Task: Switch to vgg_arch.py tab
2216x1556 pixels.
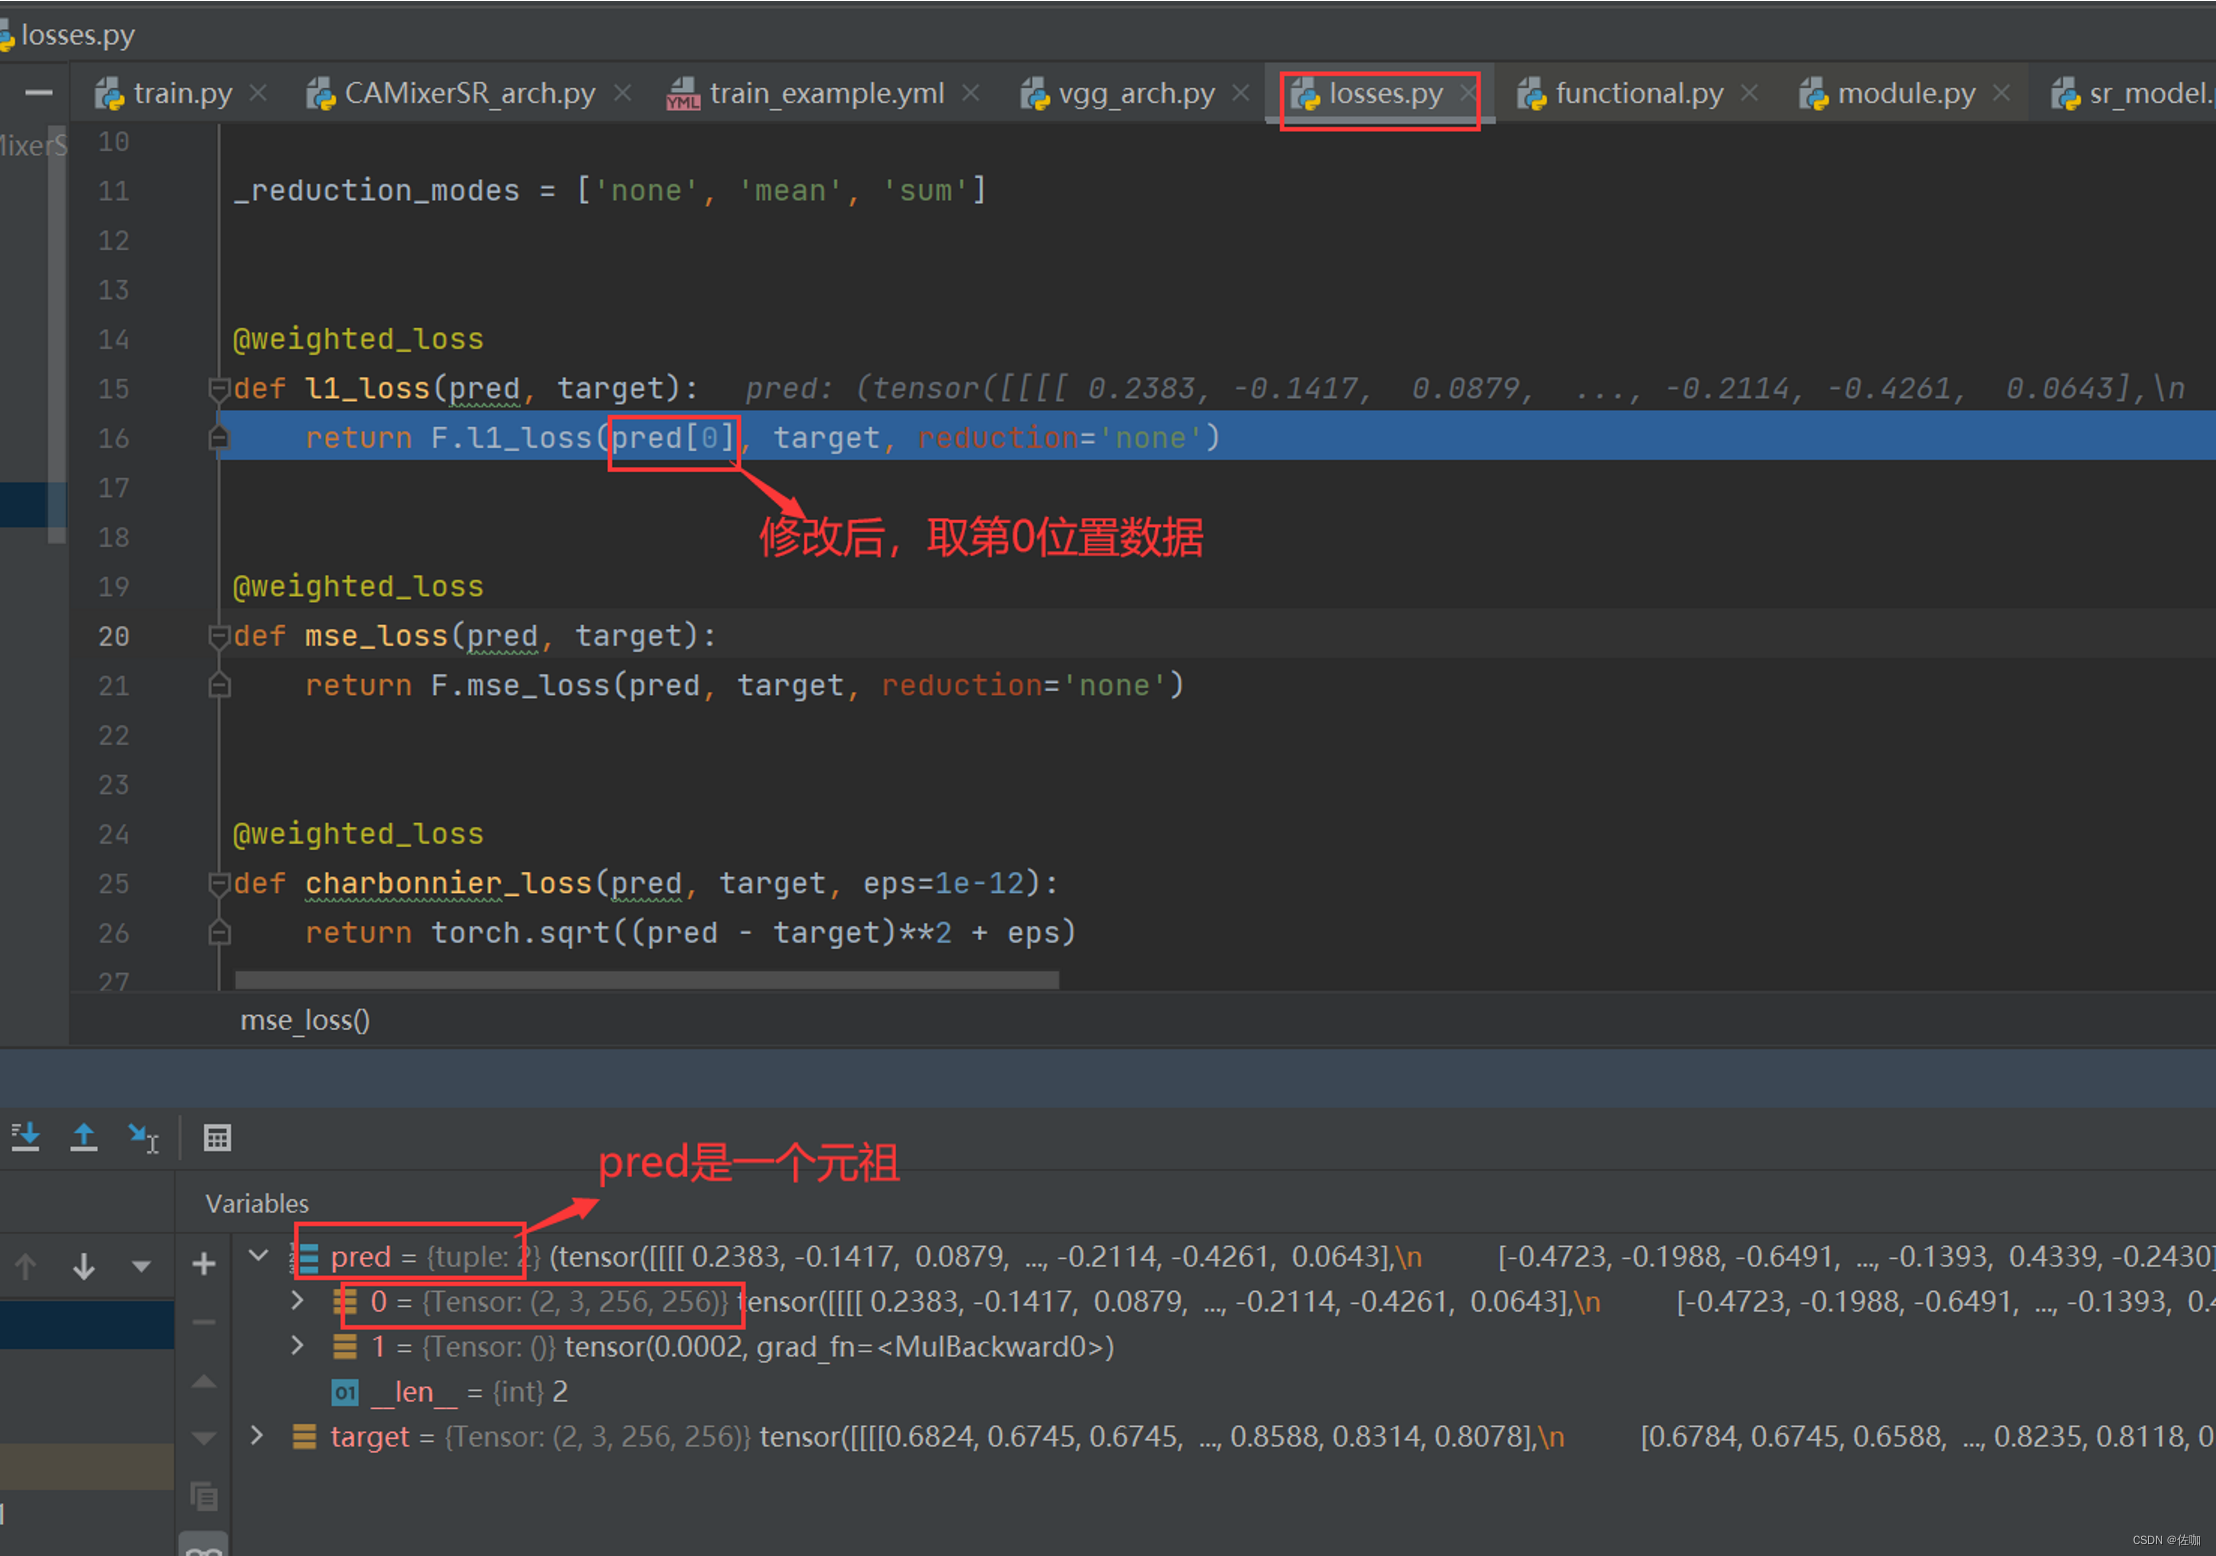Action: 1118,93
